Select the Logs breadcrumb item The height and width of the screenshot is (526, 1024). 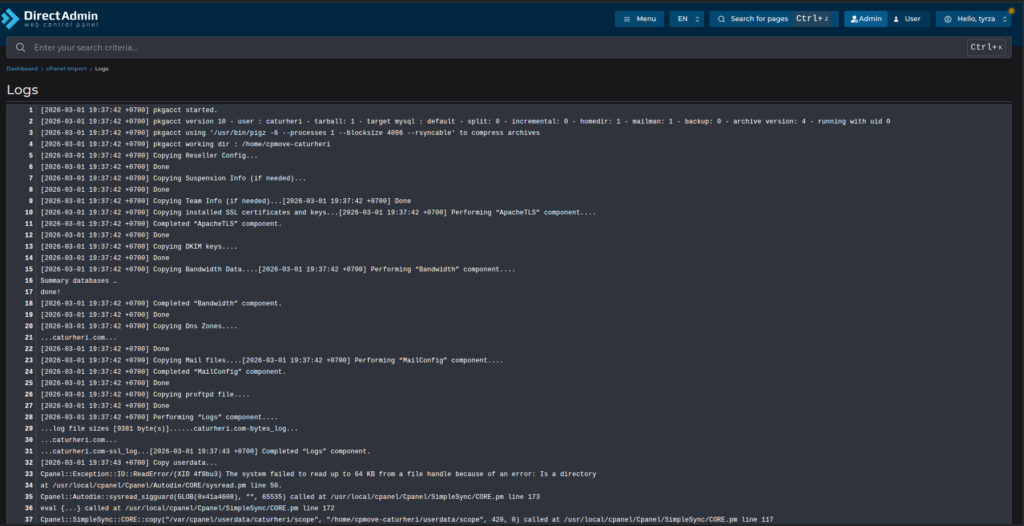tap(102, 69)
